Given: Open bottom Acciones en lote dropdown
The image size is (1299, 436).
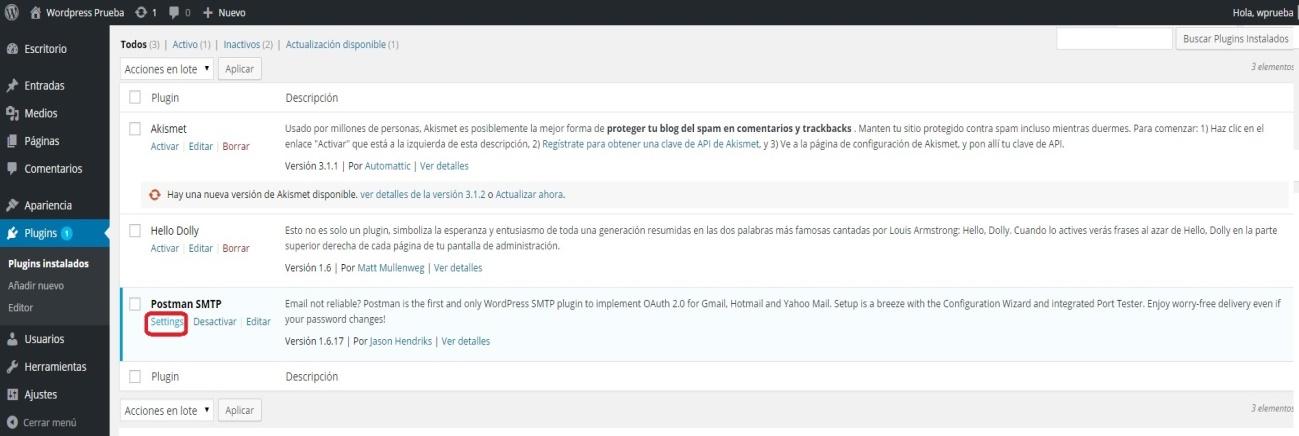Looking at the screenshot, I should [x=167, y=410].
